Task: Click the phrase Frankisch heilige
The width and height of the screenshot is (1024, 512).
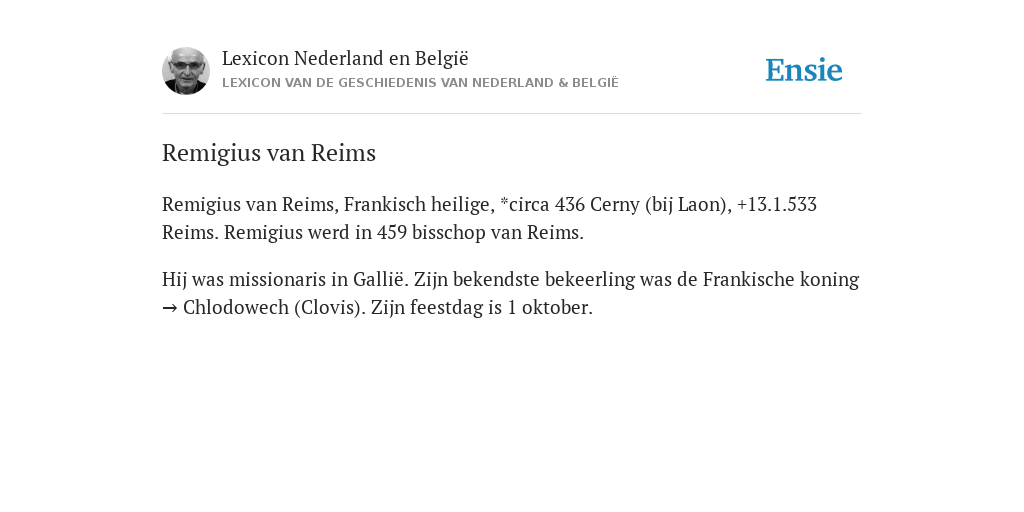Action: [419, 205]
